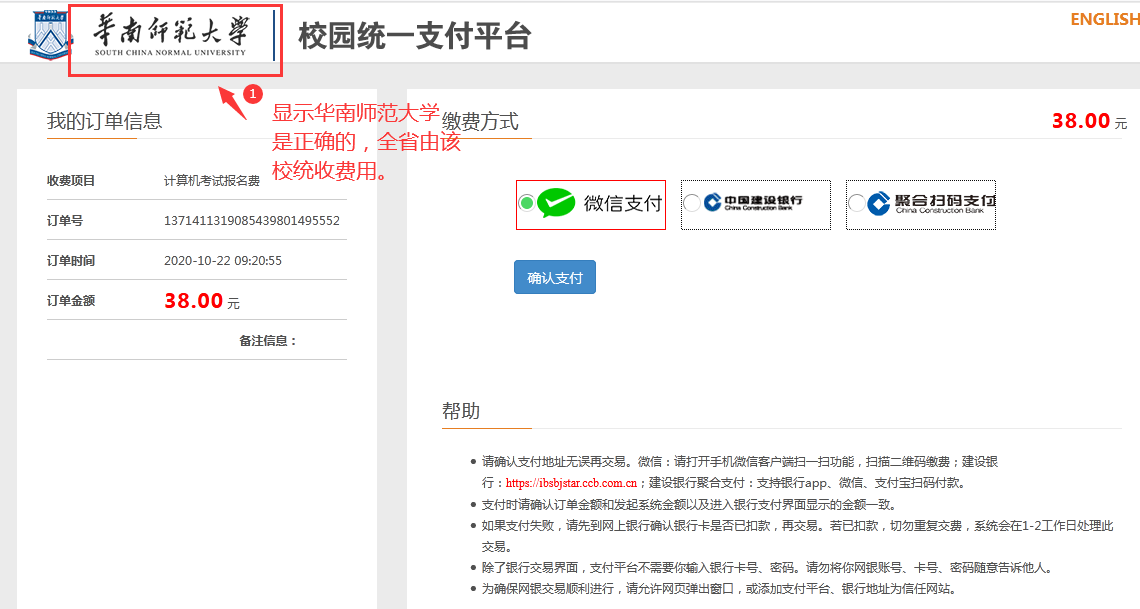Click the red annotation arrow
Screen dimensions: 1140x609
click(x=232, y=101)
